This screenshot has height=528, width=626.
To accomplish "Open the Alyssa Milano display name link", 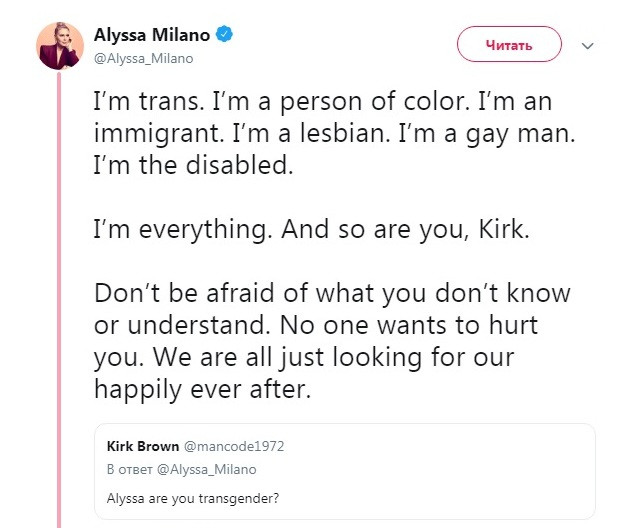I will point(152,35).
